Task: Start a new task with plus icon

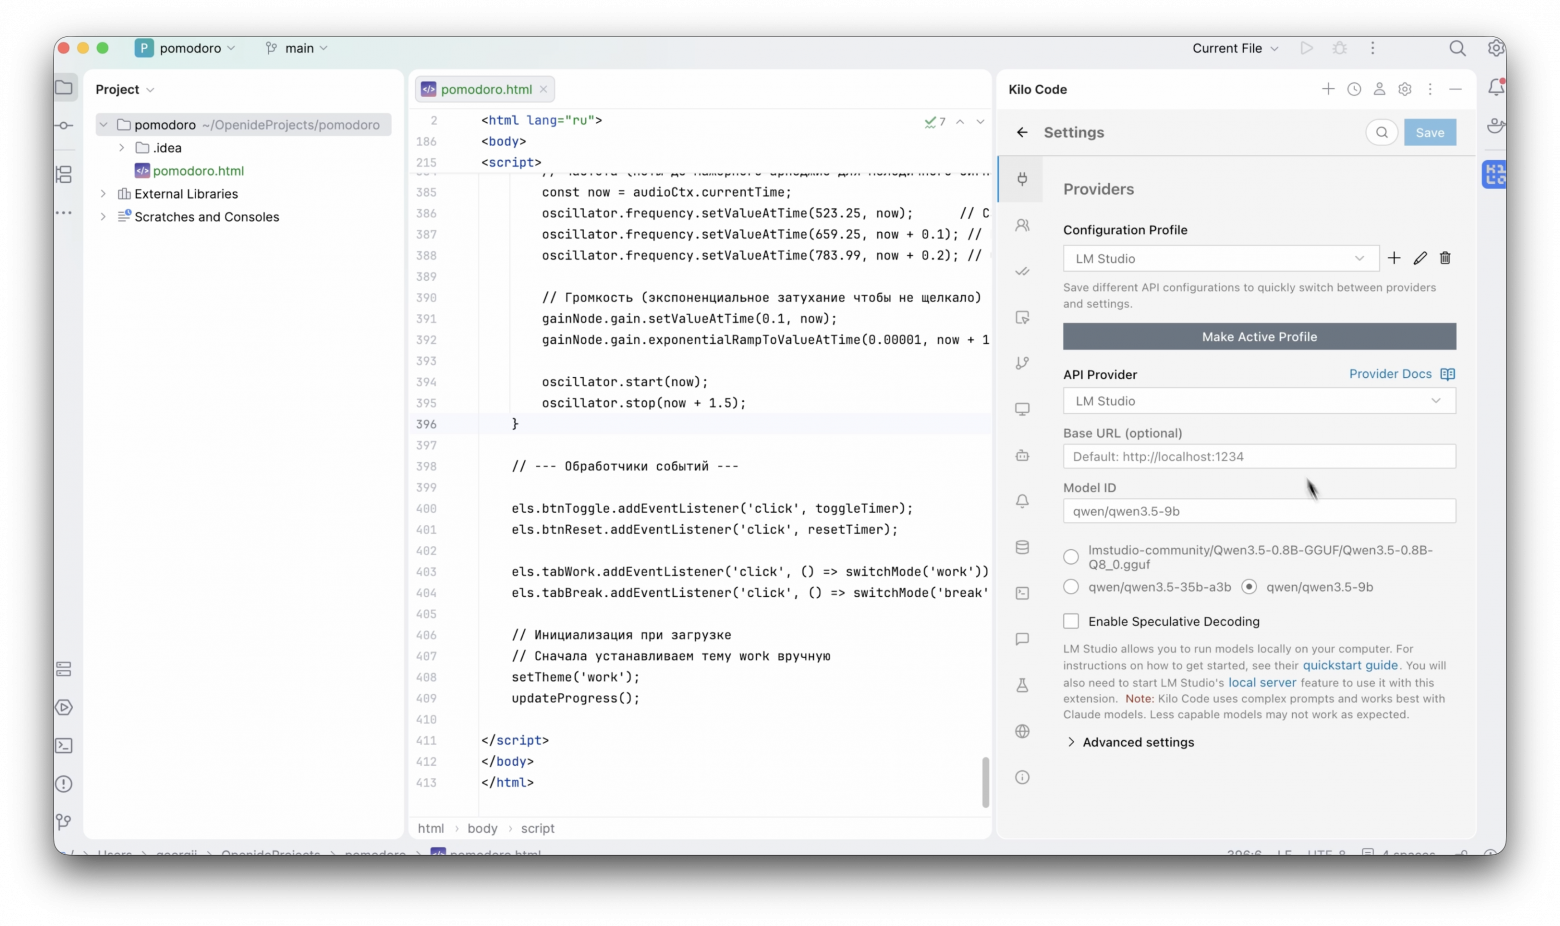Action: (x=1328, y=89)
